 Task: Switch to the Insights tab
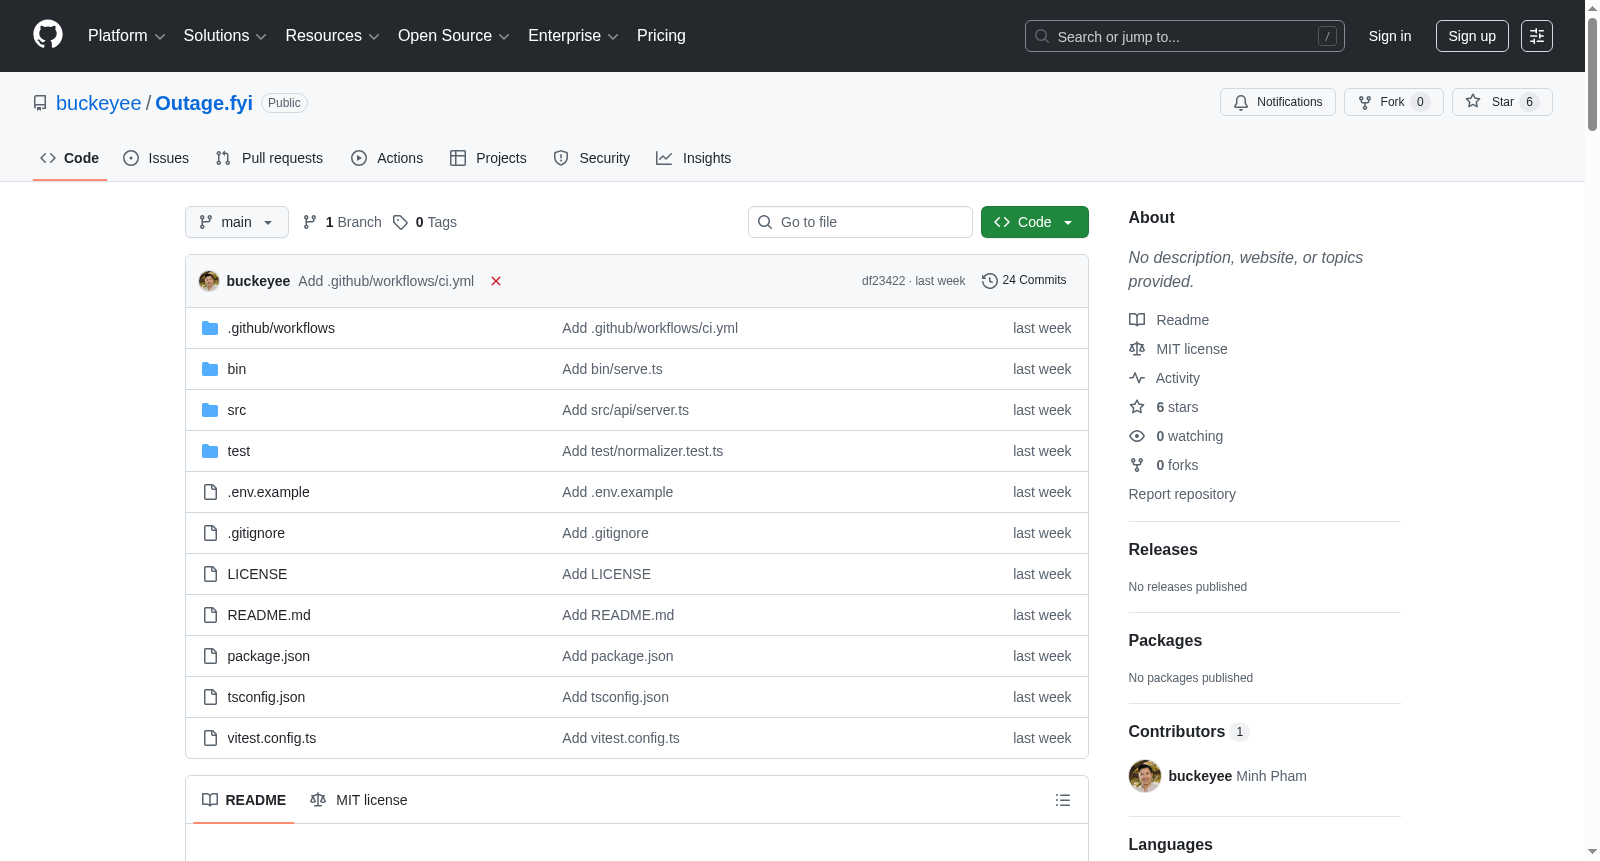click(694, 158)
